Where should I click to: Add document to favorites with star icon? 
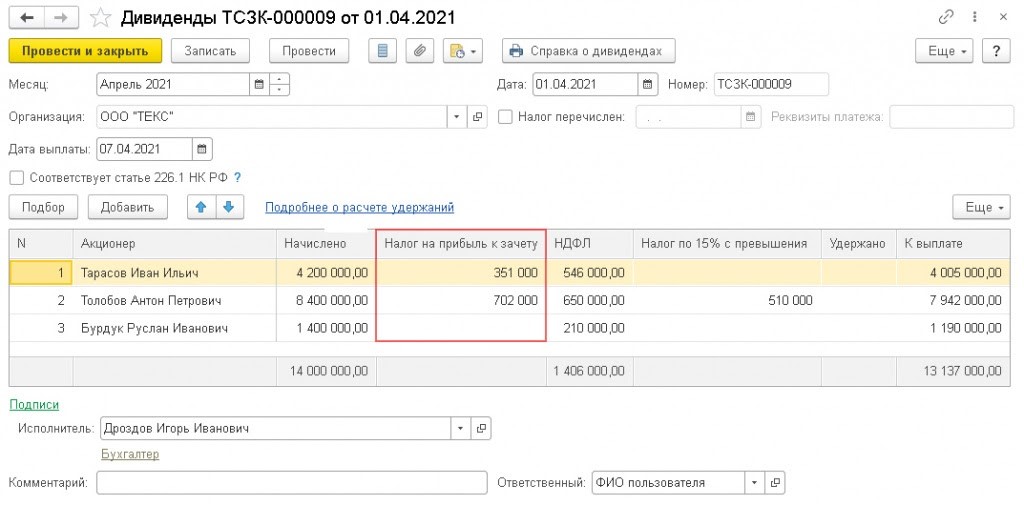101,18
